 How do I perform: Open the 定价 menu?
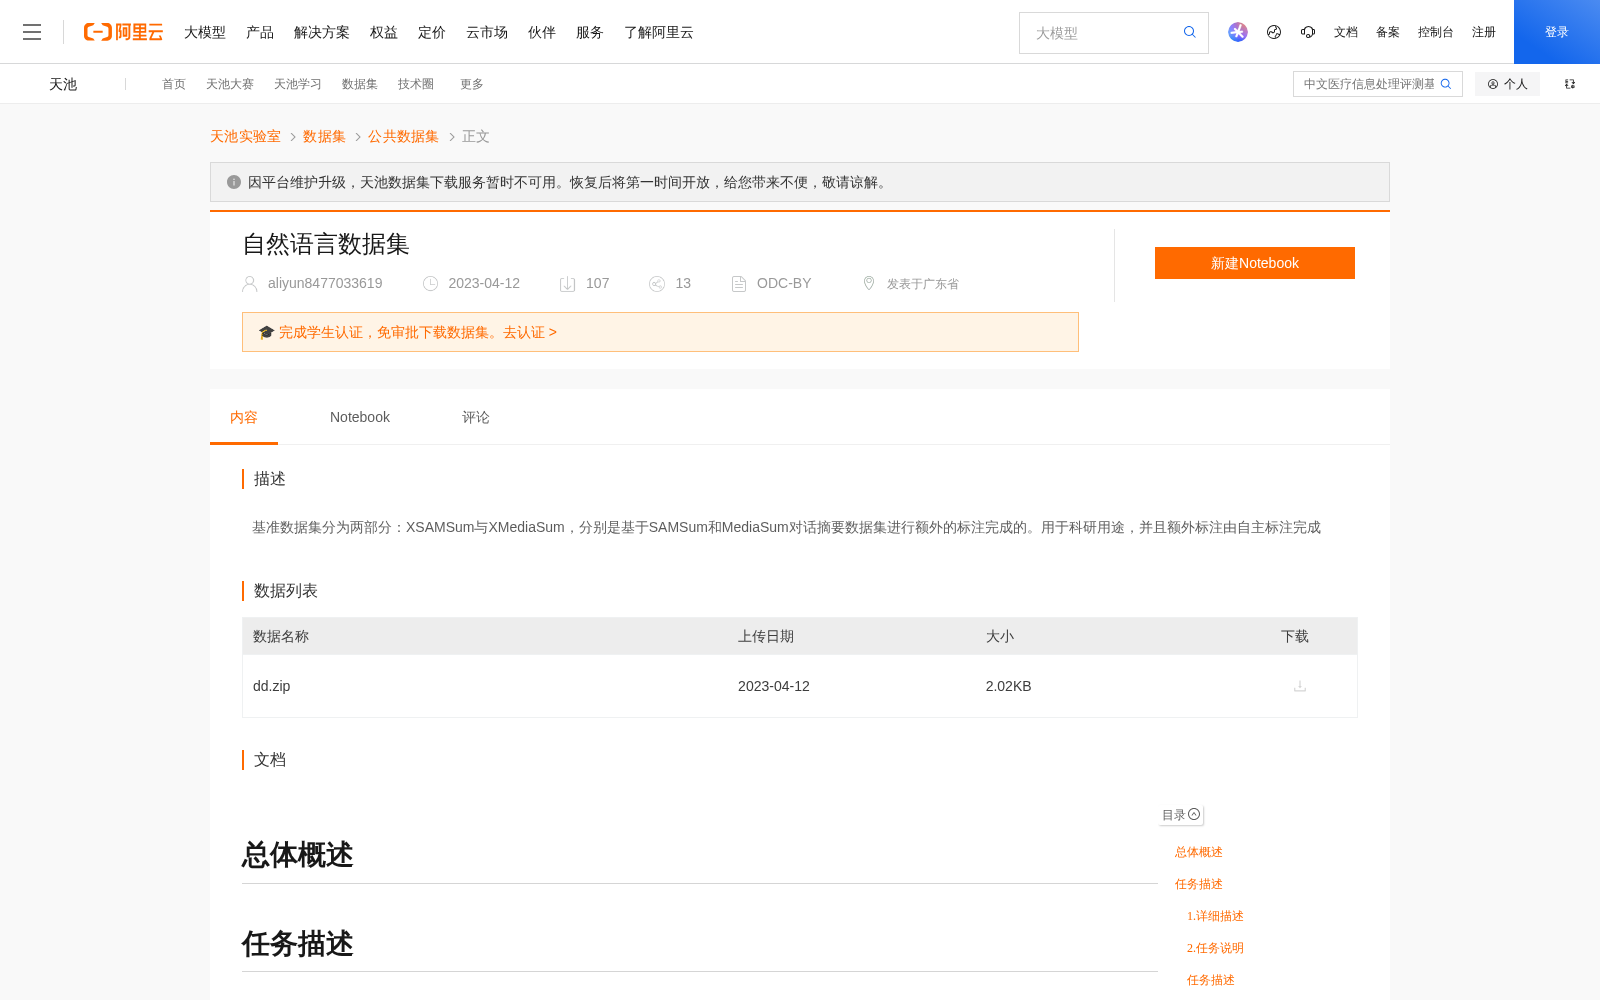[432, 32]
